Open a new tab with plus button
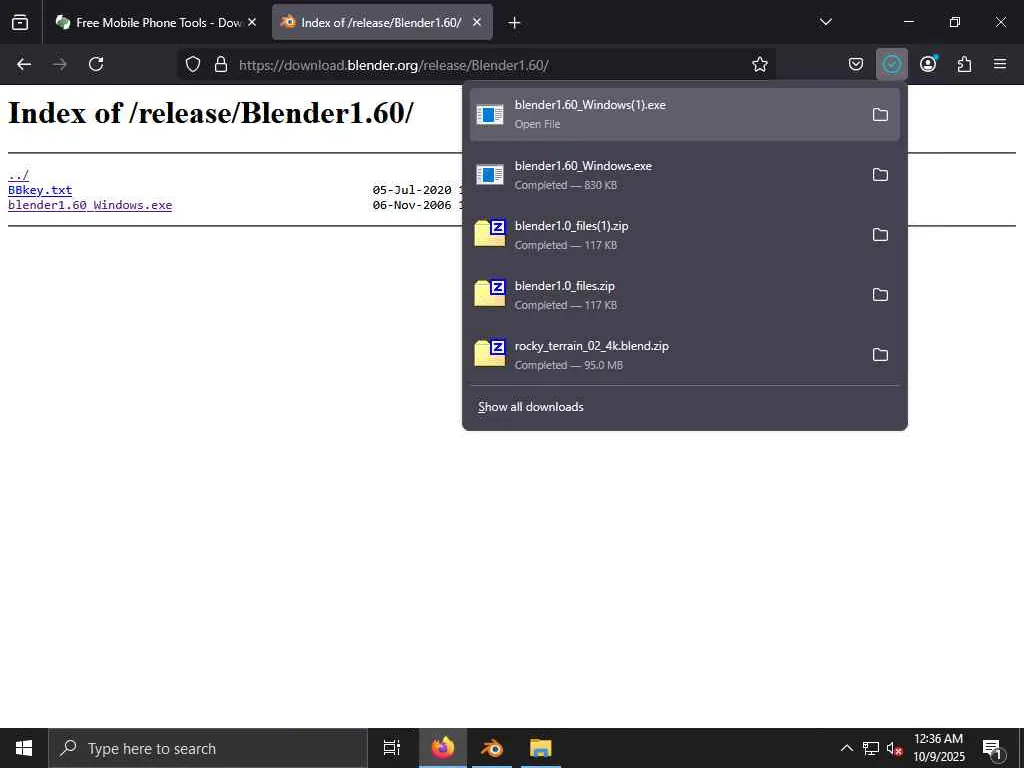This screenshot has width=1024, height=768. pos(514,23)
